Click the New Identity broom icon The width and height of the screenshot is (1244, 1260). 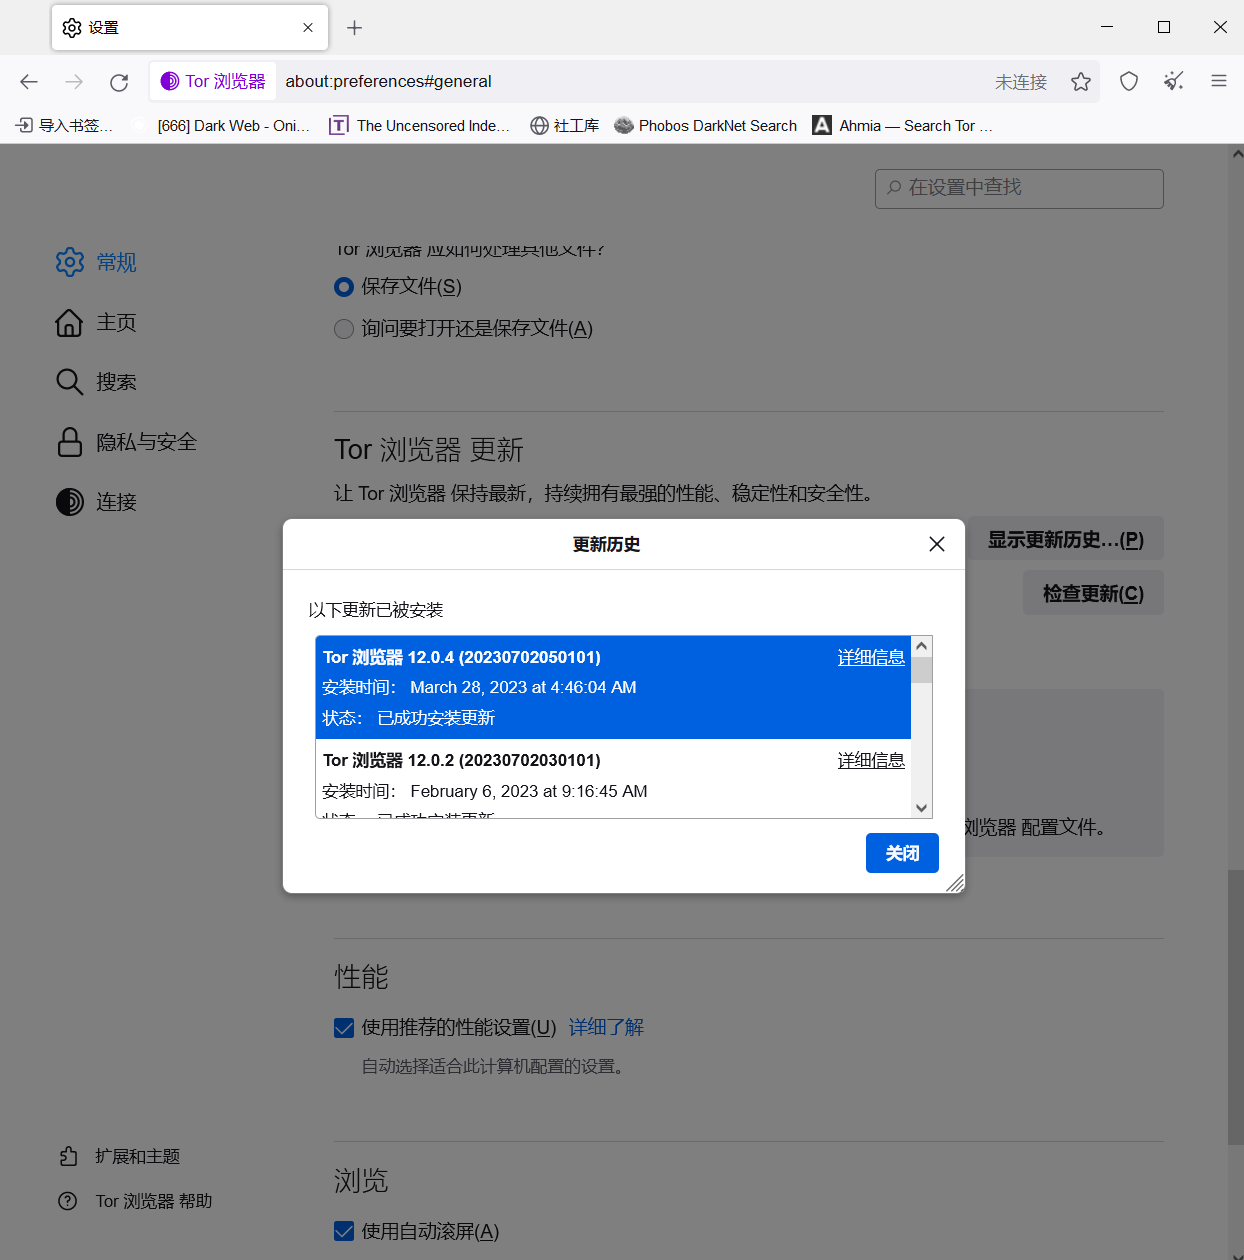pyautogui.click(x=1174, y=82)
